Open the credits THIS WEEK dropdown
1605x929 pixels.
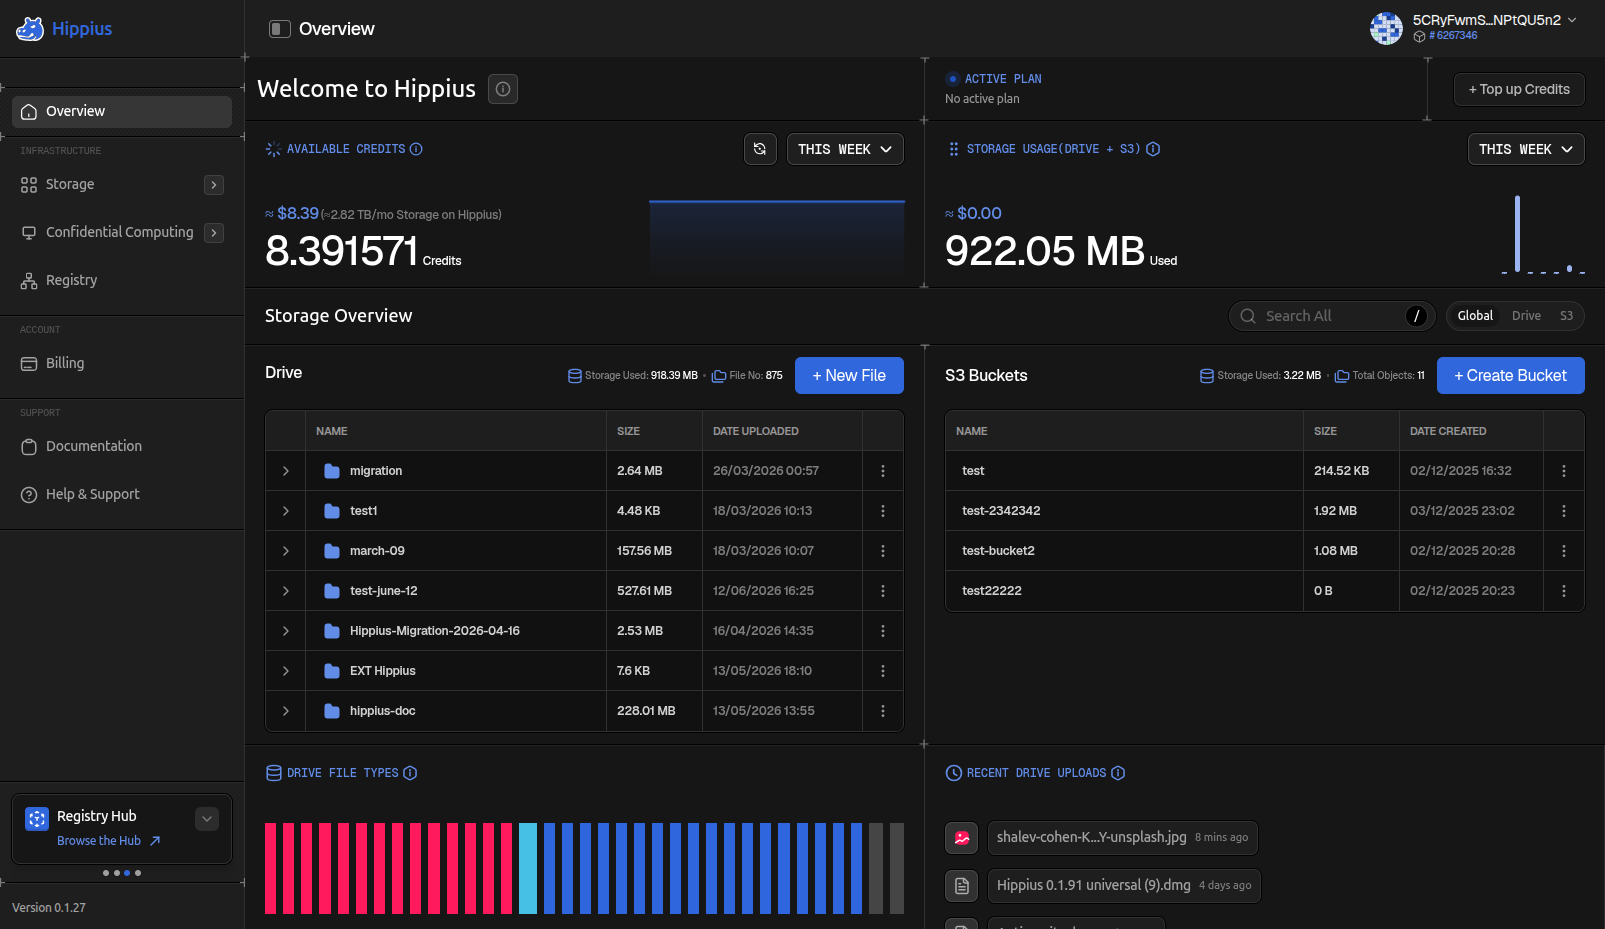pyautogui.click(x=845, y=149)
